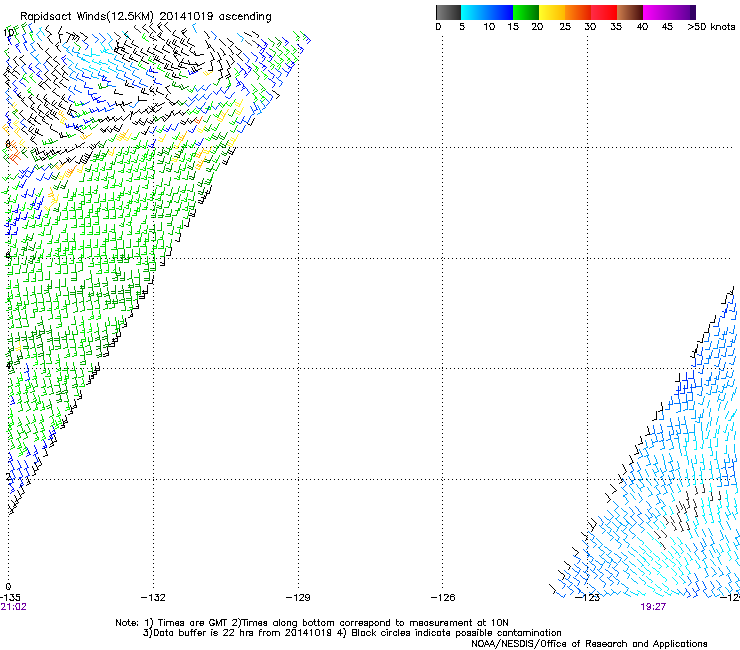Choose the red 30–35 knots legend color
The image size is (740, 650).
tap(604, 12)
